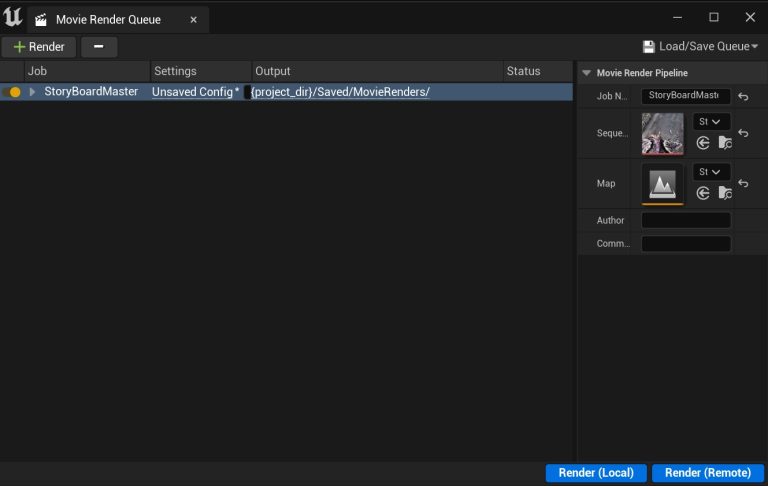The height and width of the screenshot is (486, 768).
Task: Reset Map property to default
Action: pos(743,183)
